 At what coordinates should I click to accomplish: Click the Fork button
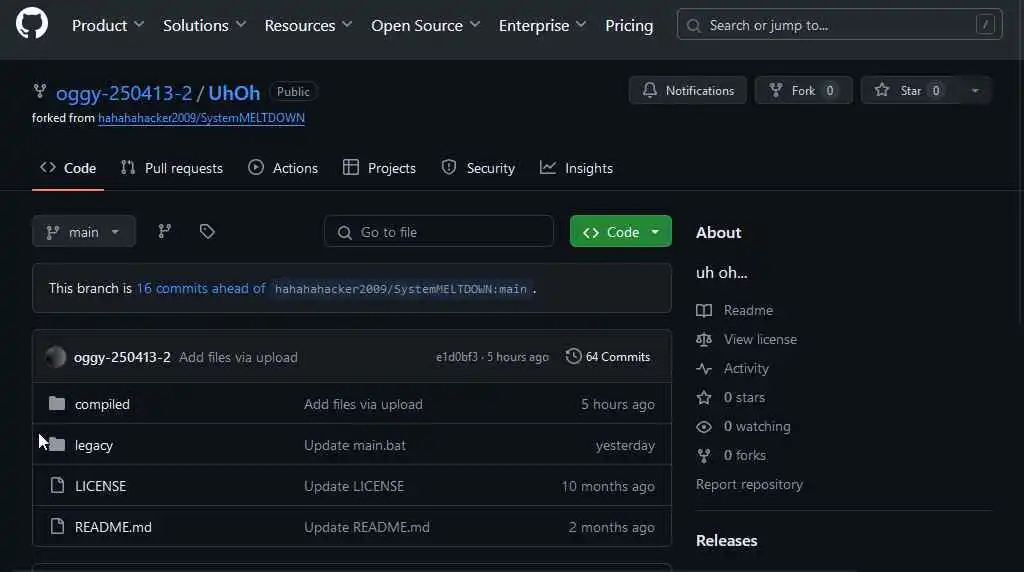pyautogui.click(x=803, y=90)
